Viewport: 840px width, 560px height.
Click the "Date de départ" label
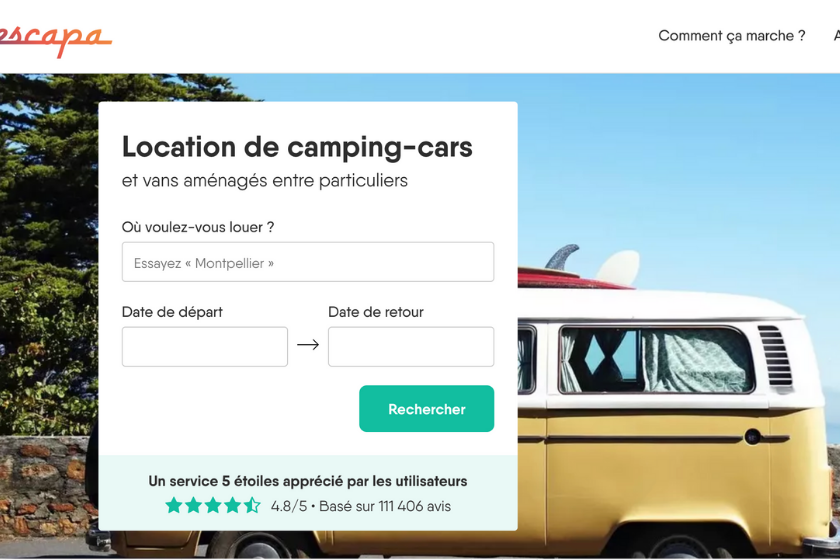(x=172, y=312)
